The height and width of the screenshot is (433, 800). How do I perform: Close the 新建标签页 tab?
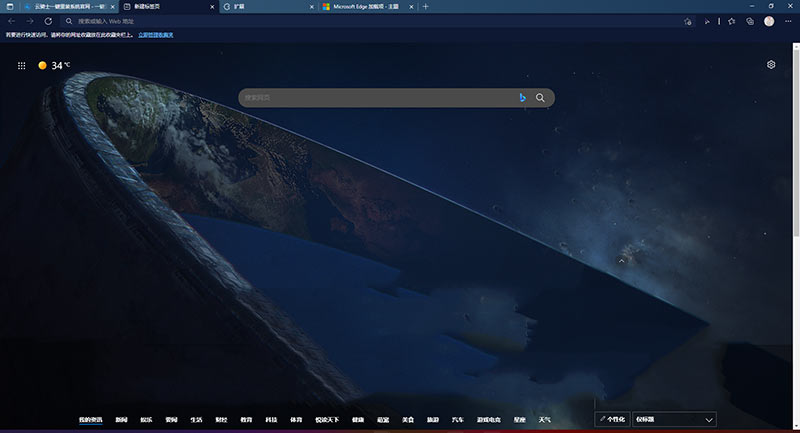tap(212, 7)
